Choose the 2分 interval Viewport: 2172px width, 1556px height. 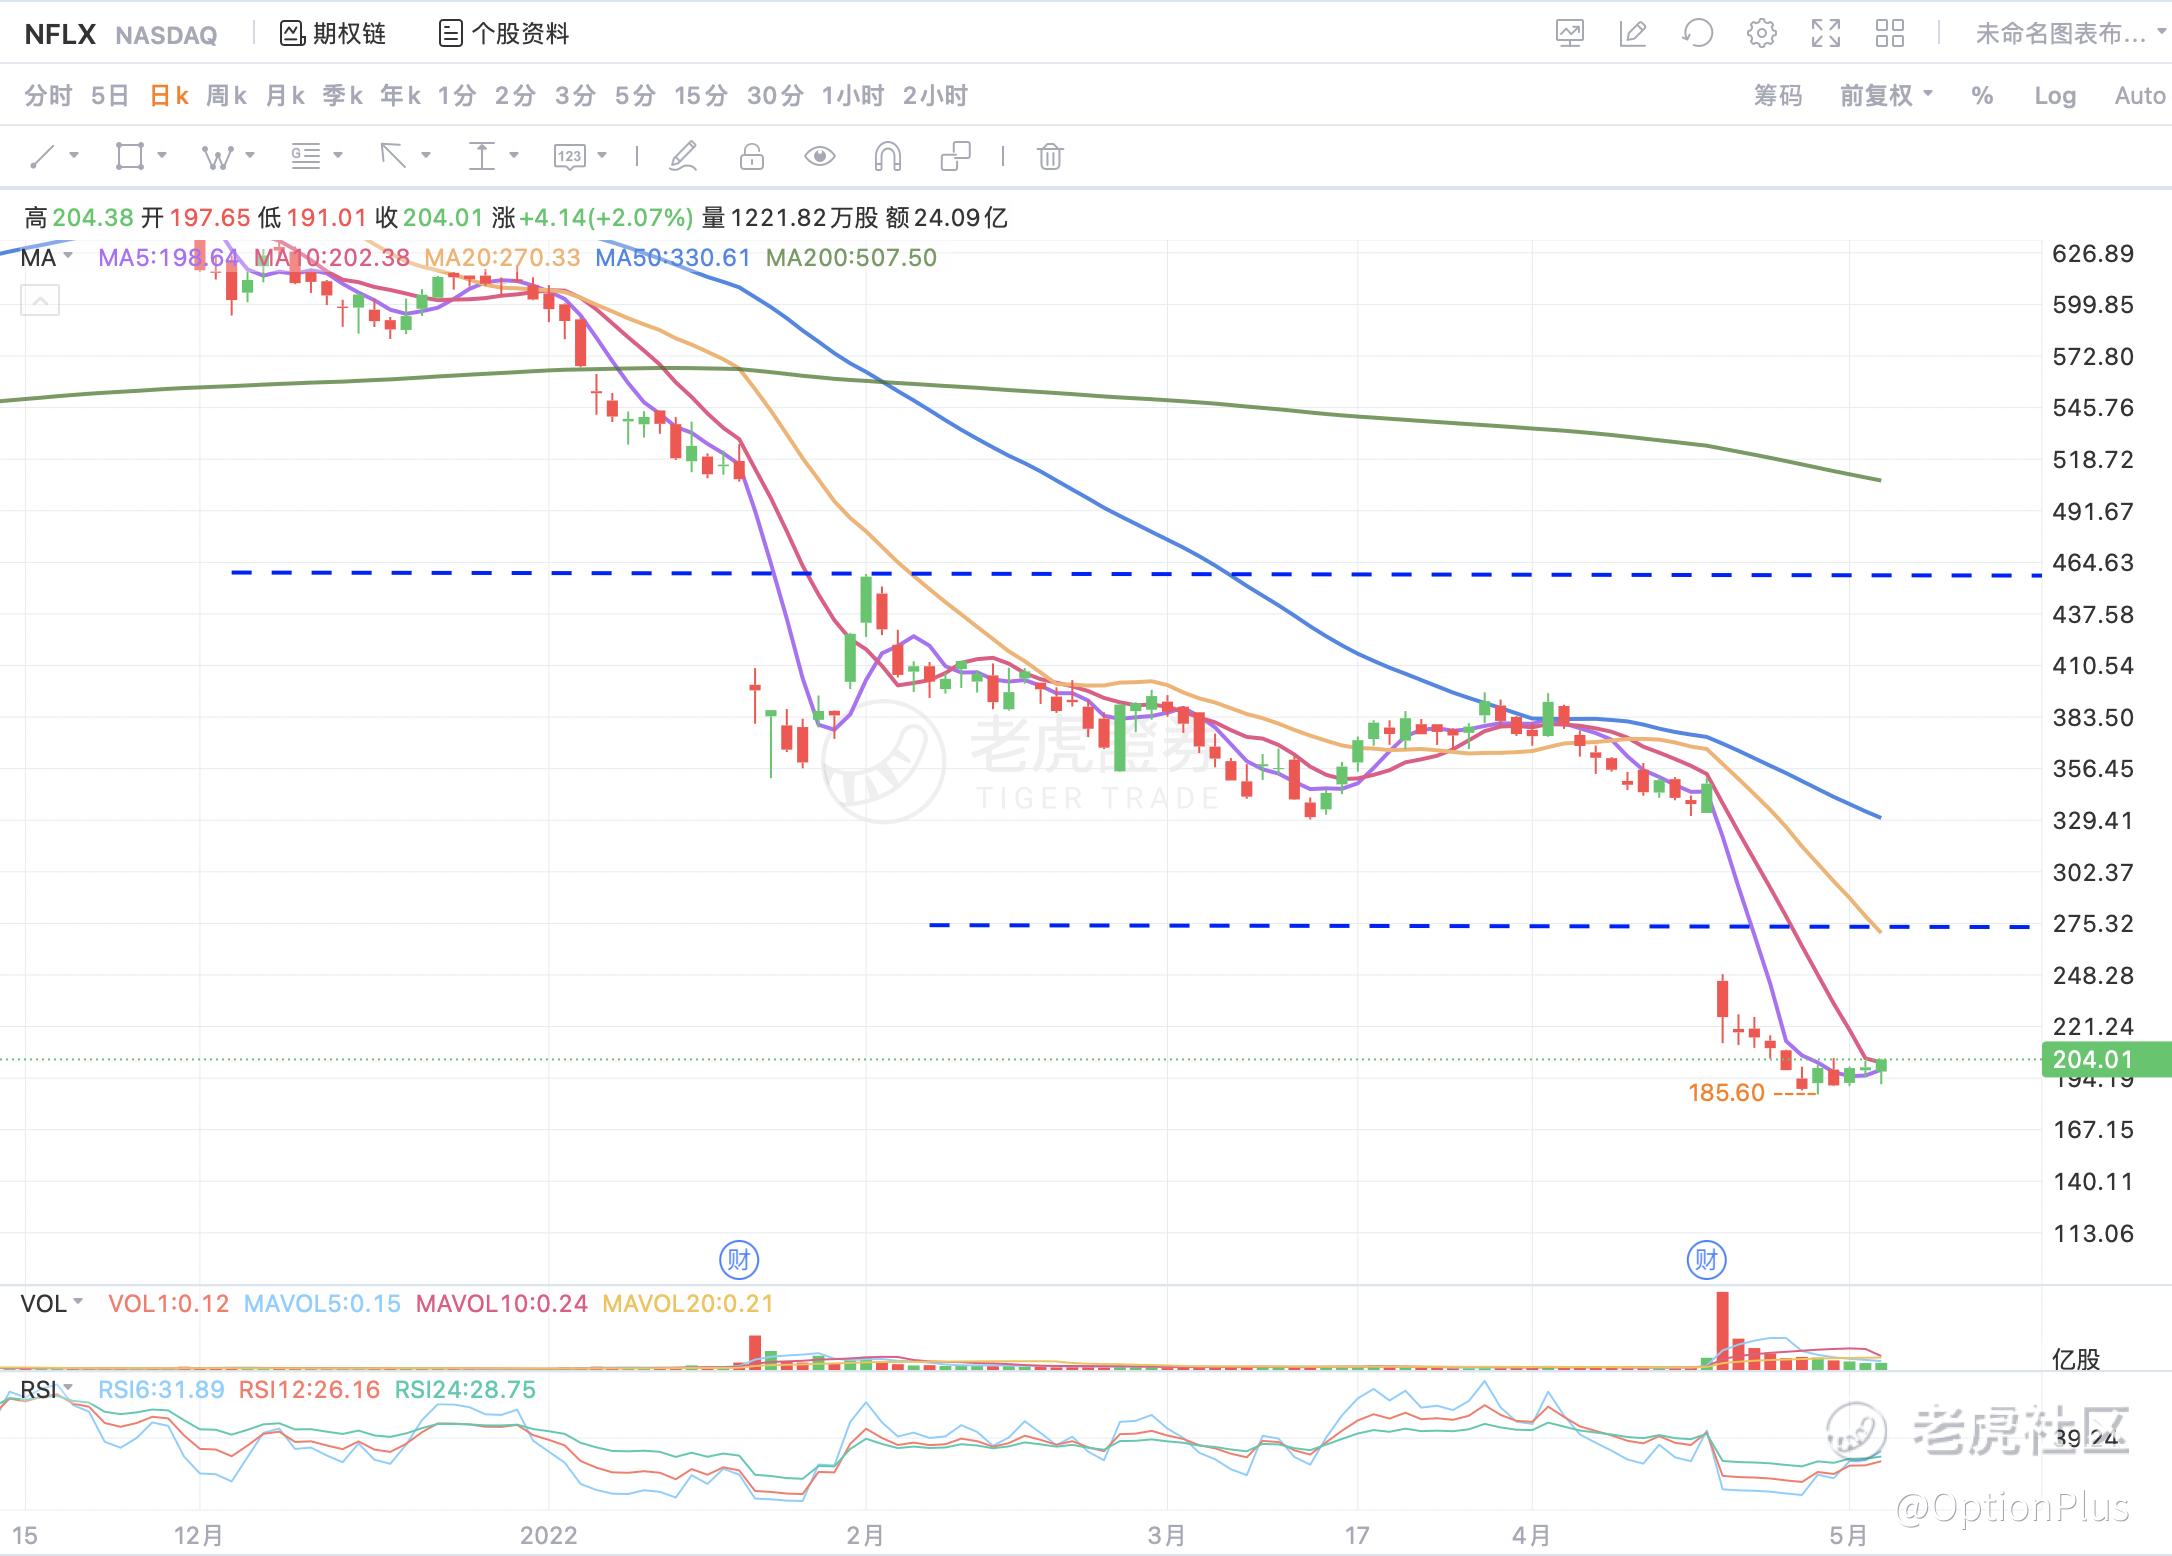click(x=515, y=96)
